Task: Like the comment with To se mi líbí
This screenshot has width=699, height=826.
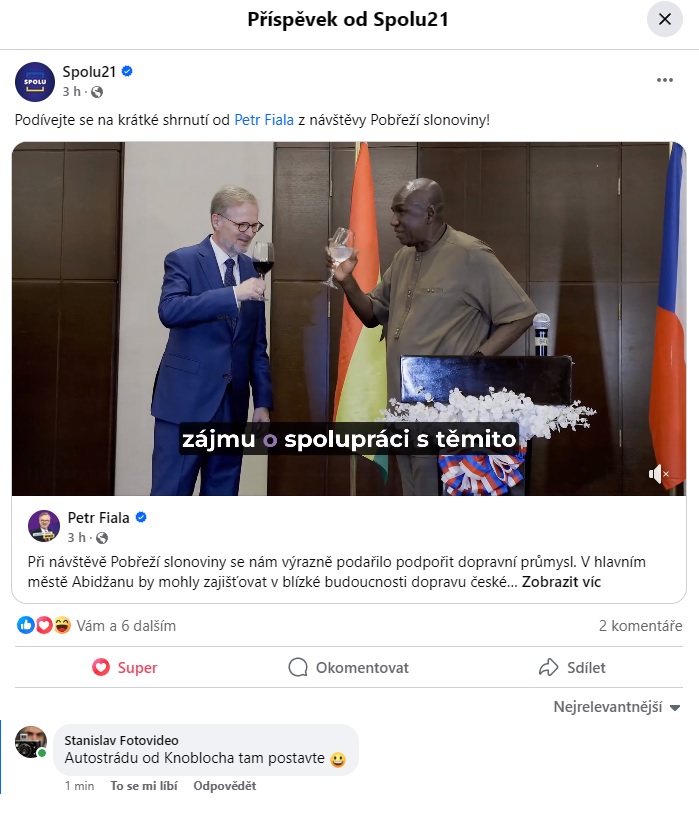Action: (144, 786)
